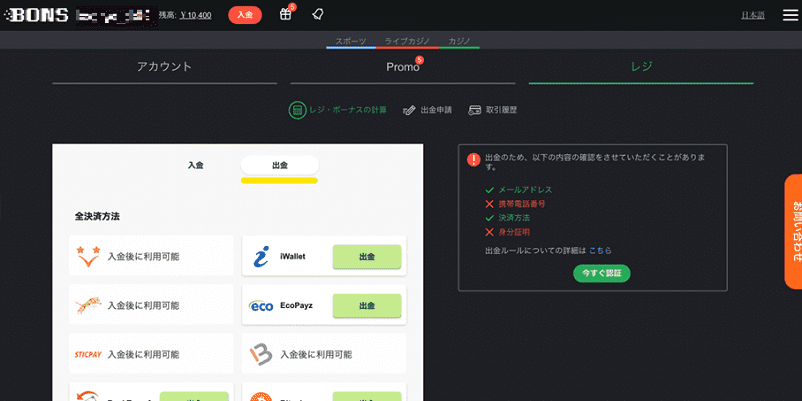Open the Promo tab

pos(403,67)
